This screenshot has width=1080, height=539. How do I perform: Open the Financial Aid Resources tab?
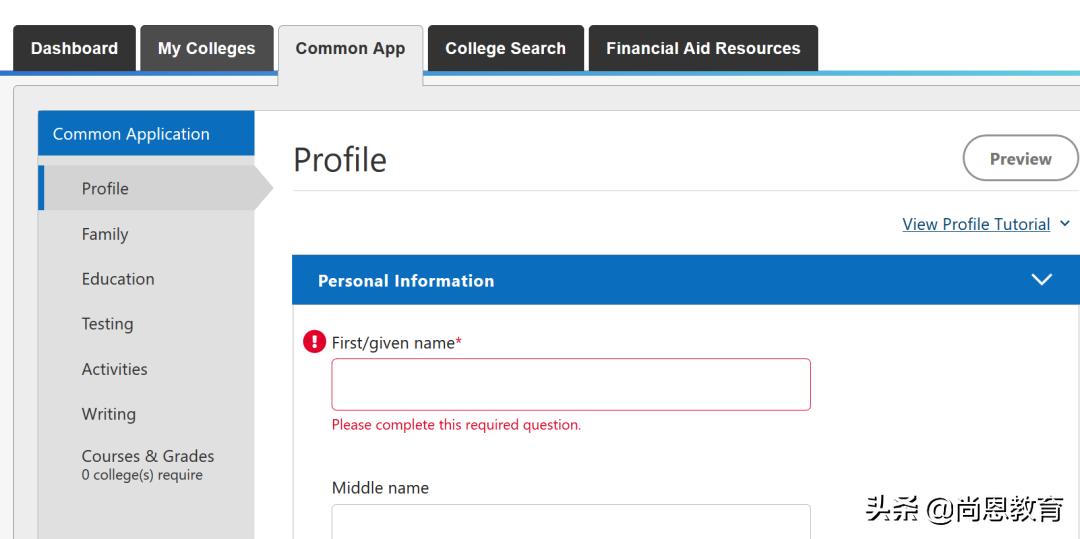point(703,48)
